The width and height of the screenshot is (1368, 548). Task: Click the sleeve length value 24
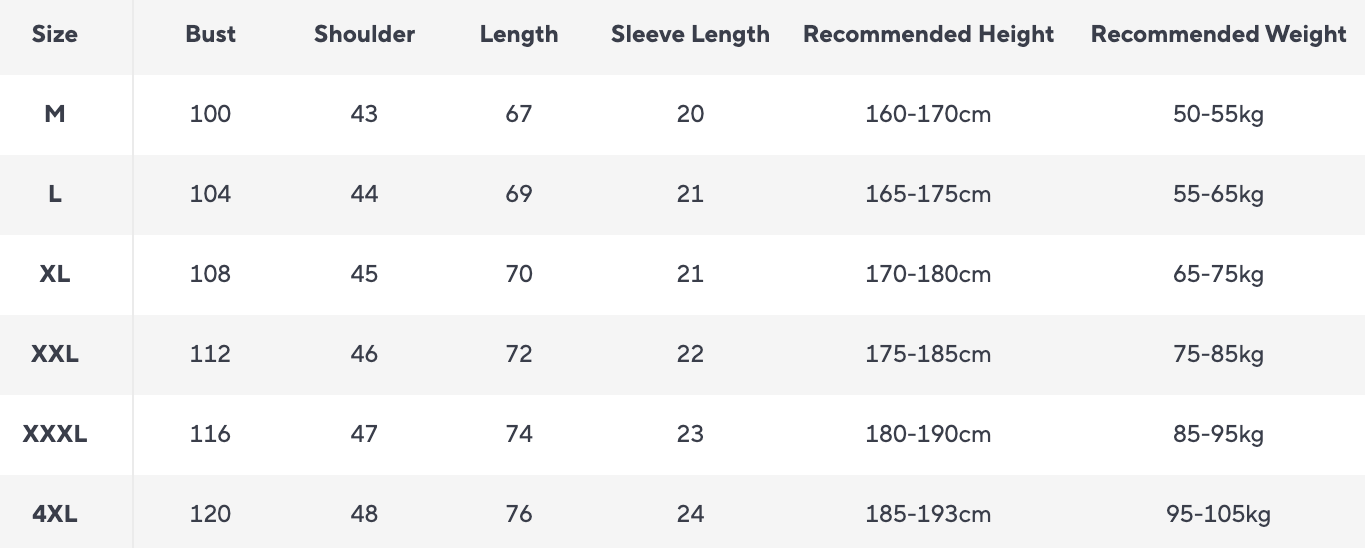(x=690, y=514)
